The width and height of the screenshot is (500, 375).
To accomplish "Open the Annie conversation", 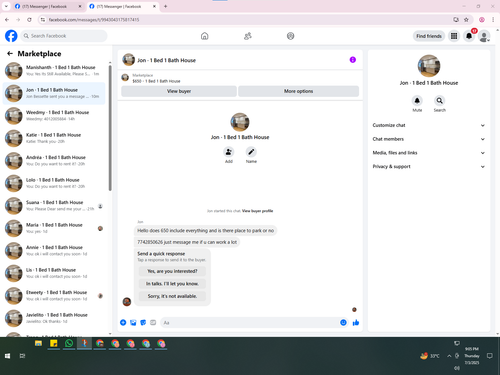I will pyautogui.click(x=54, y=250).
